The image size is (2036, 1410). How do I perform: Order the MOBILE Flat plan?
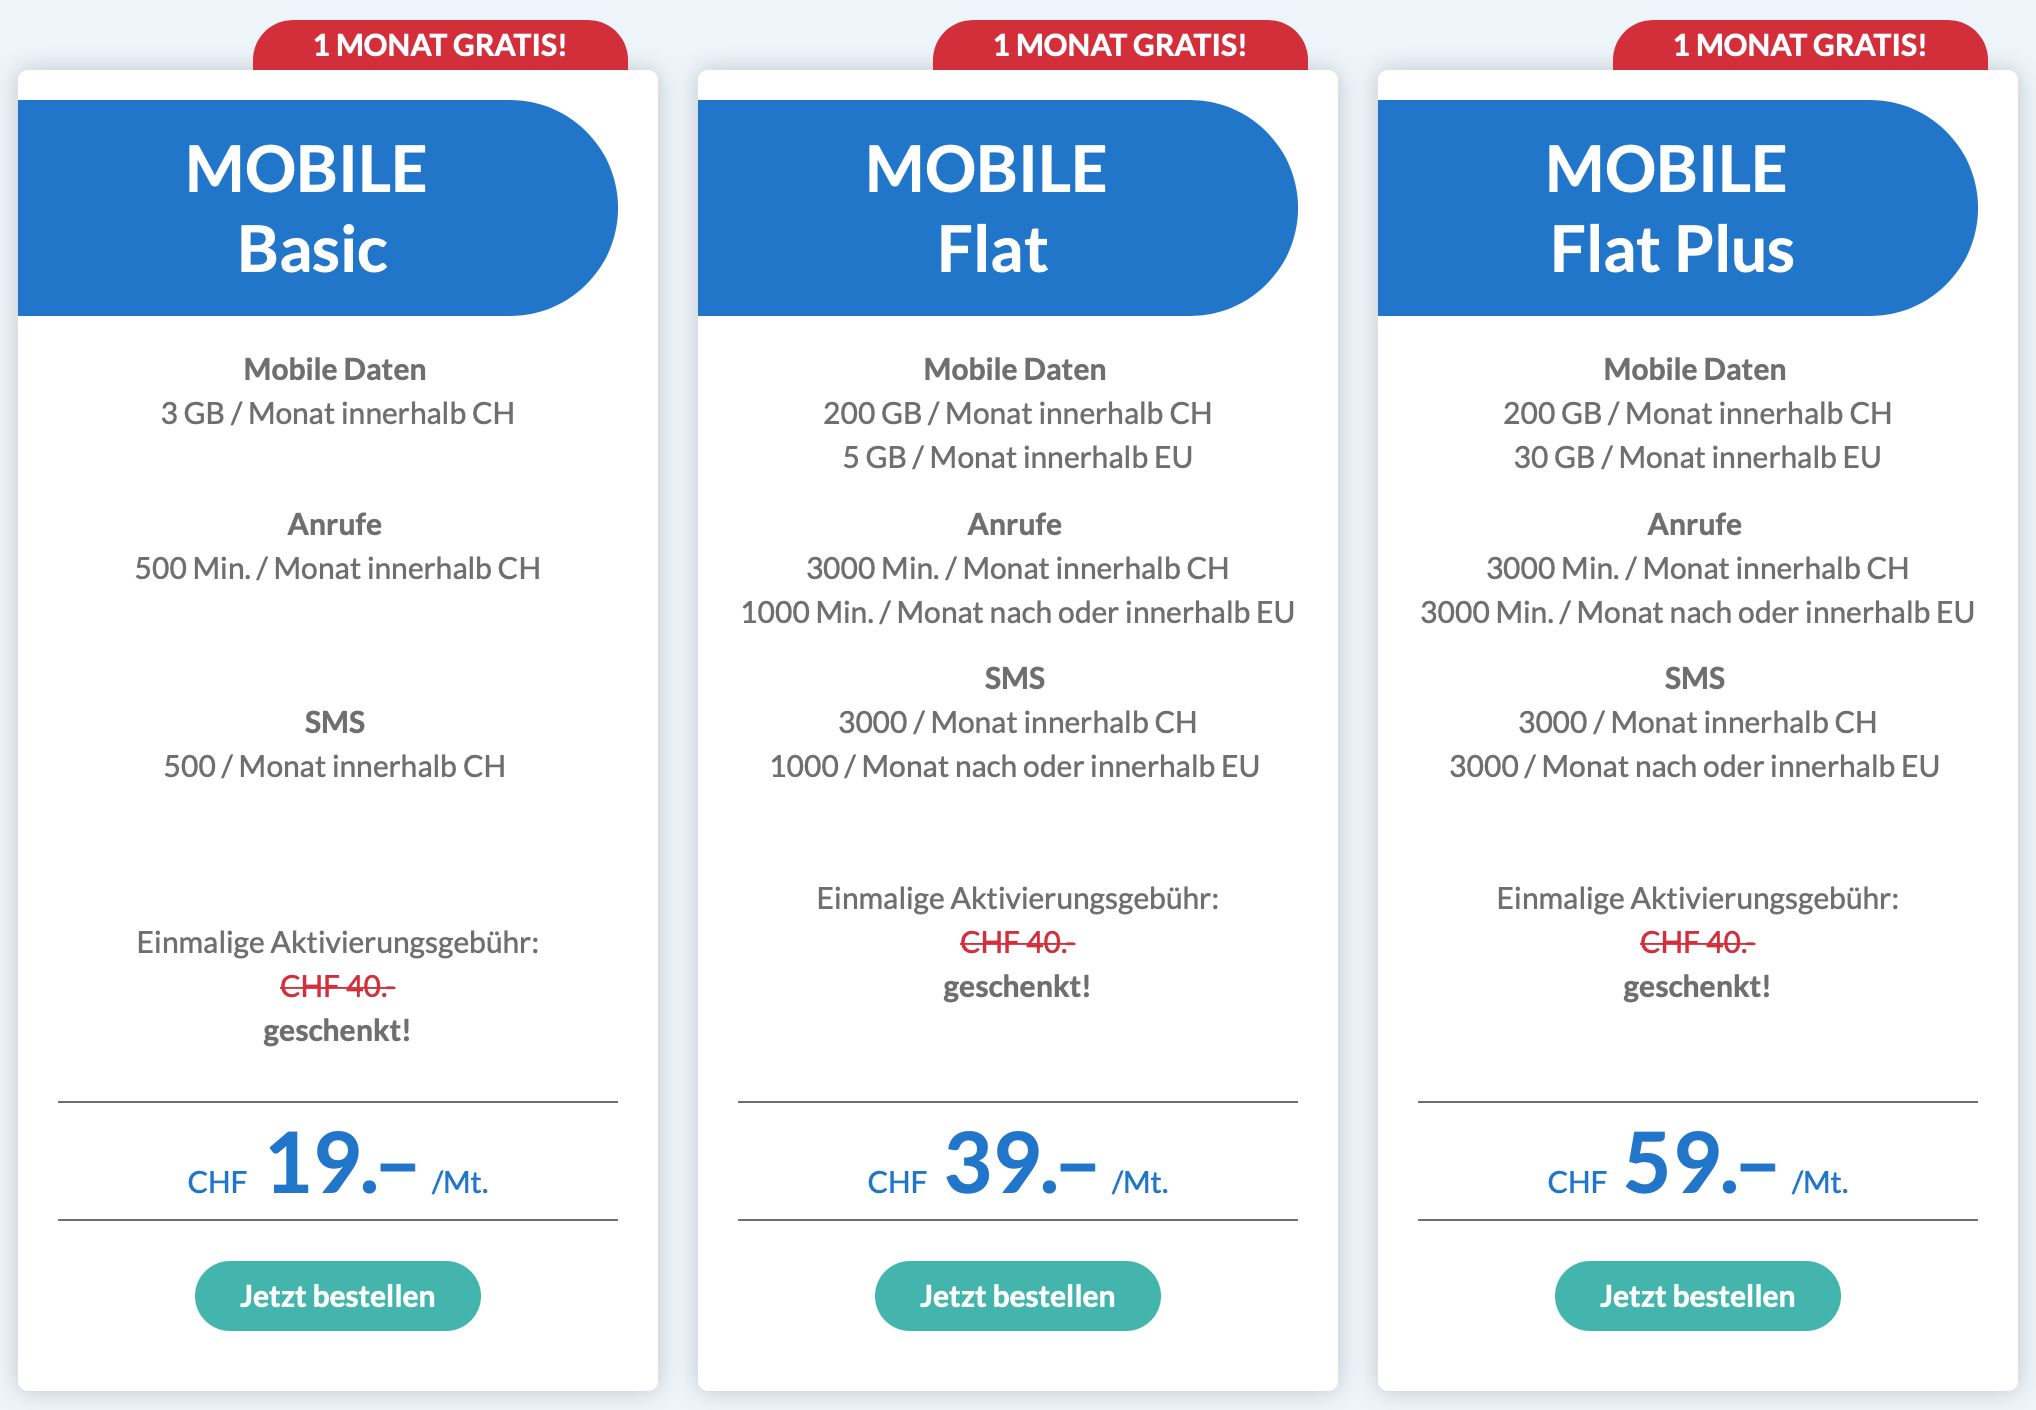[x=1017, y=1296]
